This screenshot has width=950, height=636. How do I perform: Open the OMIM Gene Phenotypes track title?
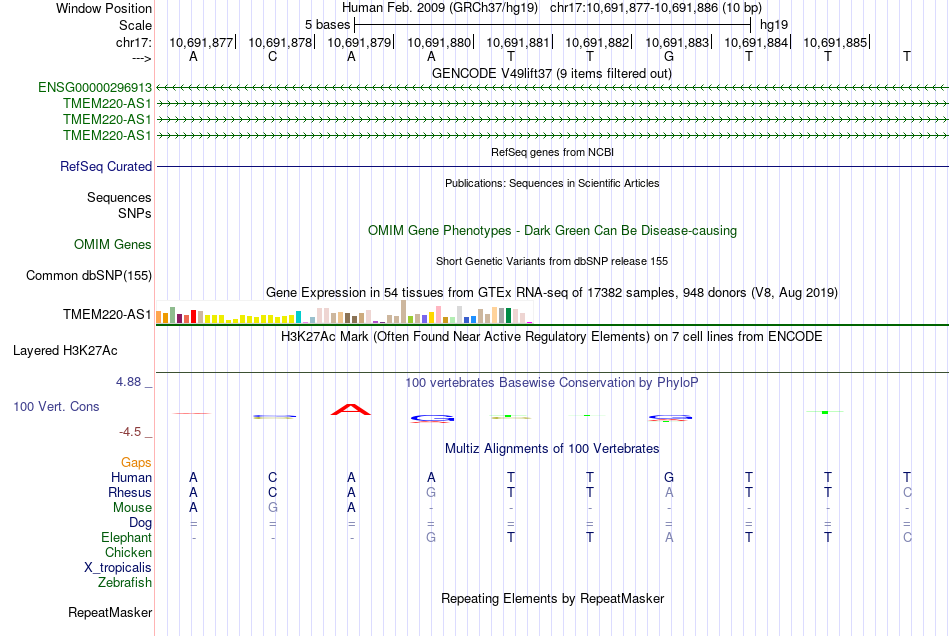tap(552, 231)
